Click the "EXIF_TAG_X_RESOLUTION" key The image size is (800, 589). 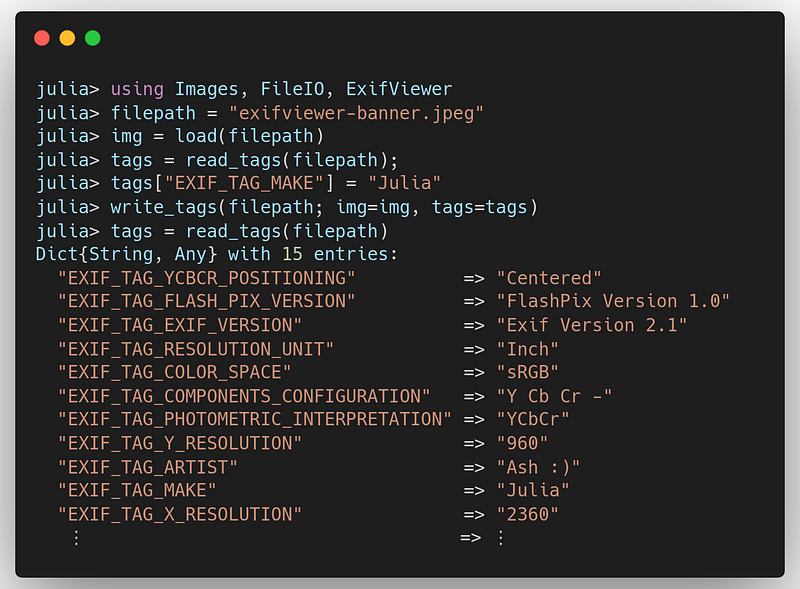180,514
